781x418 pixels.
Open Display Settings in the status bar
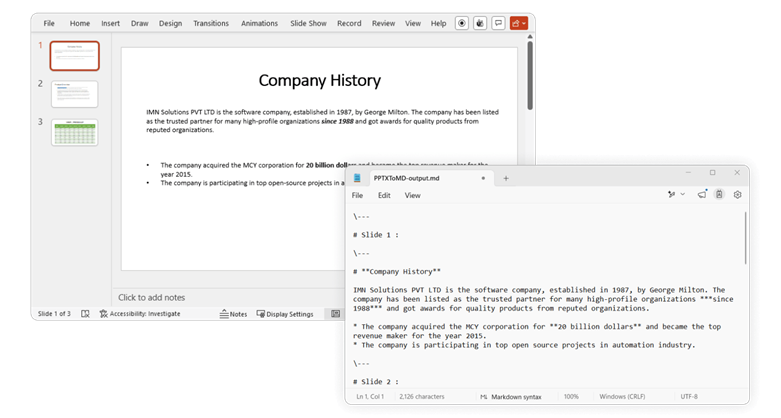[x=285, y=314]
